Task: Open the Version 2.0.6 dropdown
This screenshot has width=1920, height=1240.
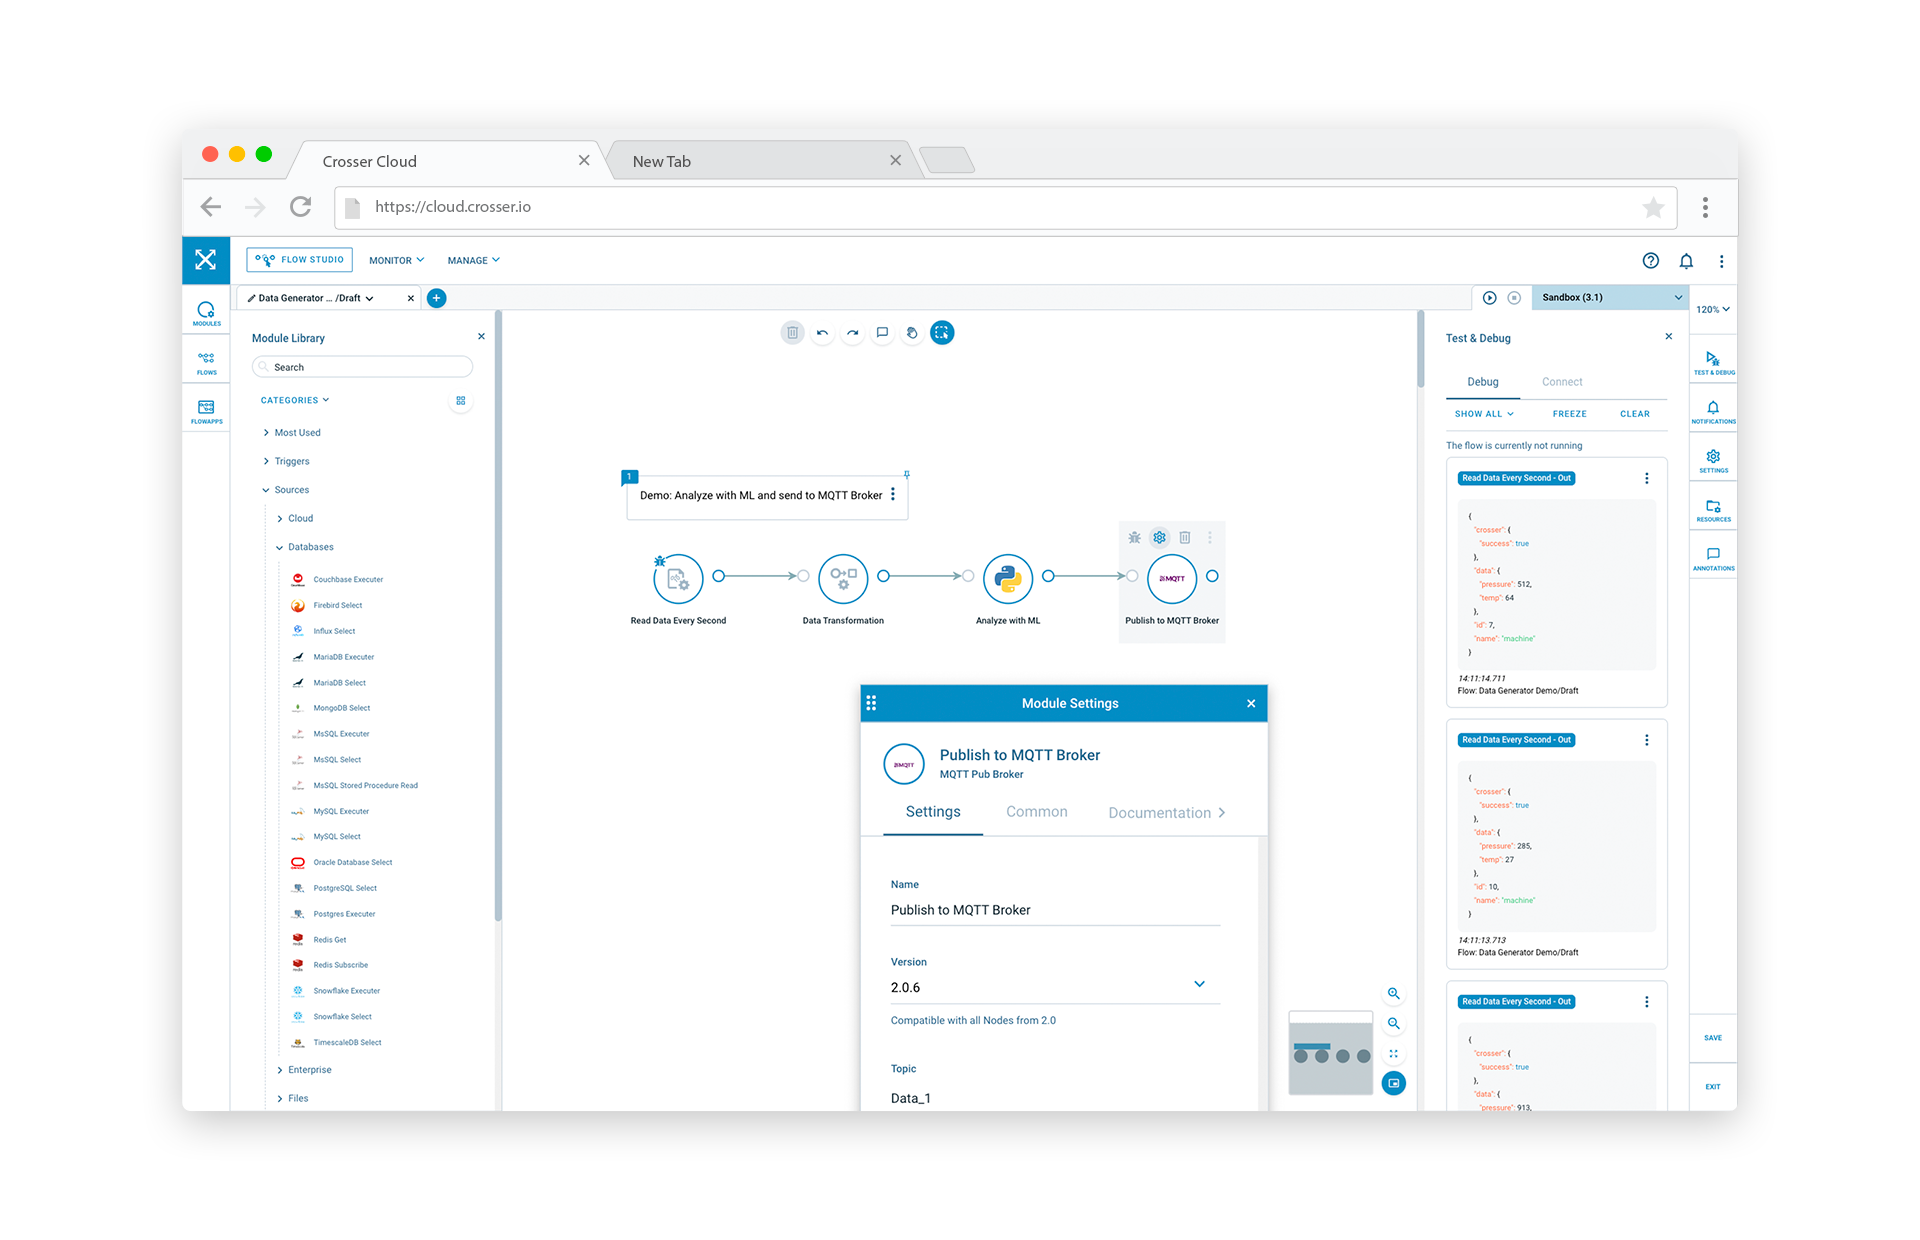Action: (x=1055, y=987)
